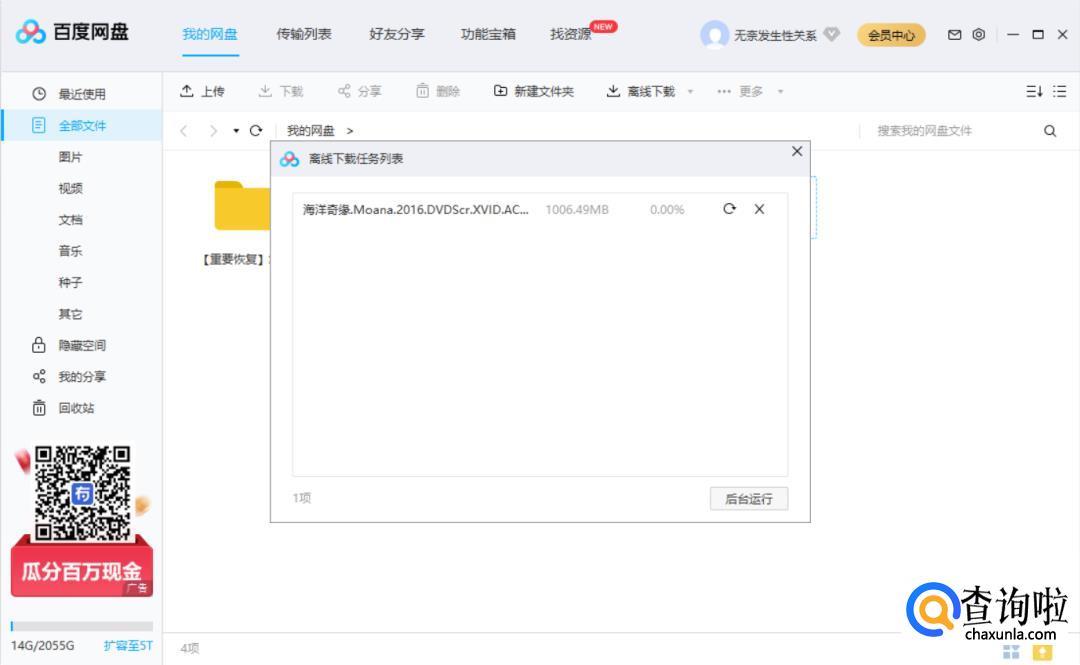Open the 更多 more options
Image resolution: width=1080 pixels, height=665 pixels.
pyautogui.click(x=740, y=91)
